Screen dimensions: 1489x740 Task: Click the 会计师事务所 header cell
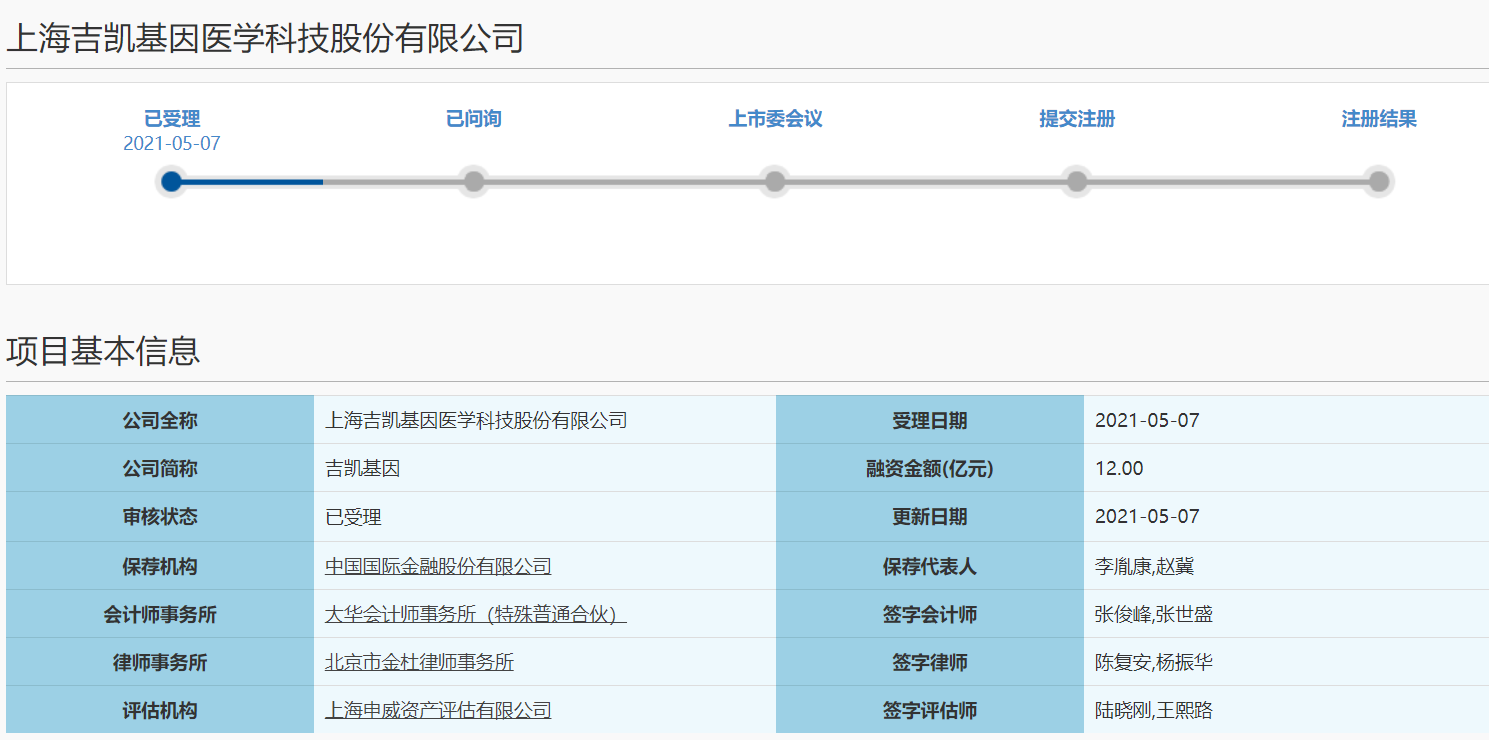[160, 614]
